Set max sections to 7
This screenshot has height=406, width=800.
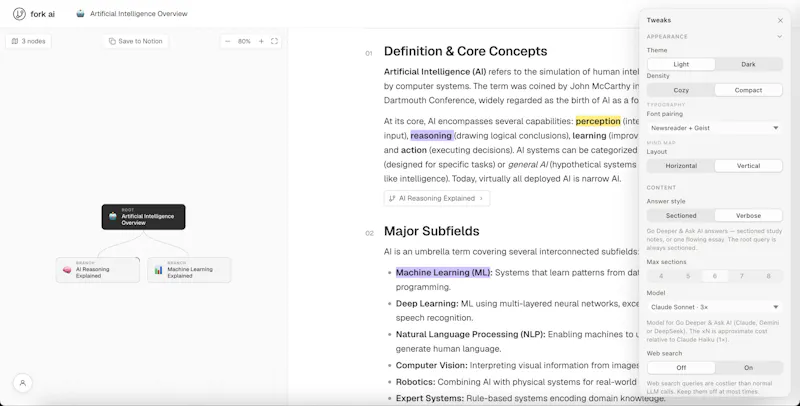(742, 276)
